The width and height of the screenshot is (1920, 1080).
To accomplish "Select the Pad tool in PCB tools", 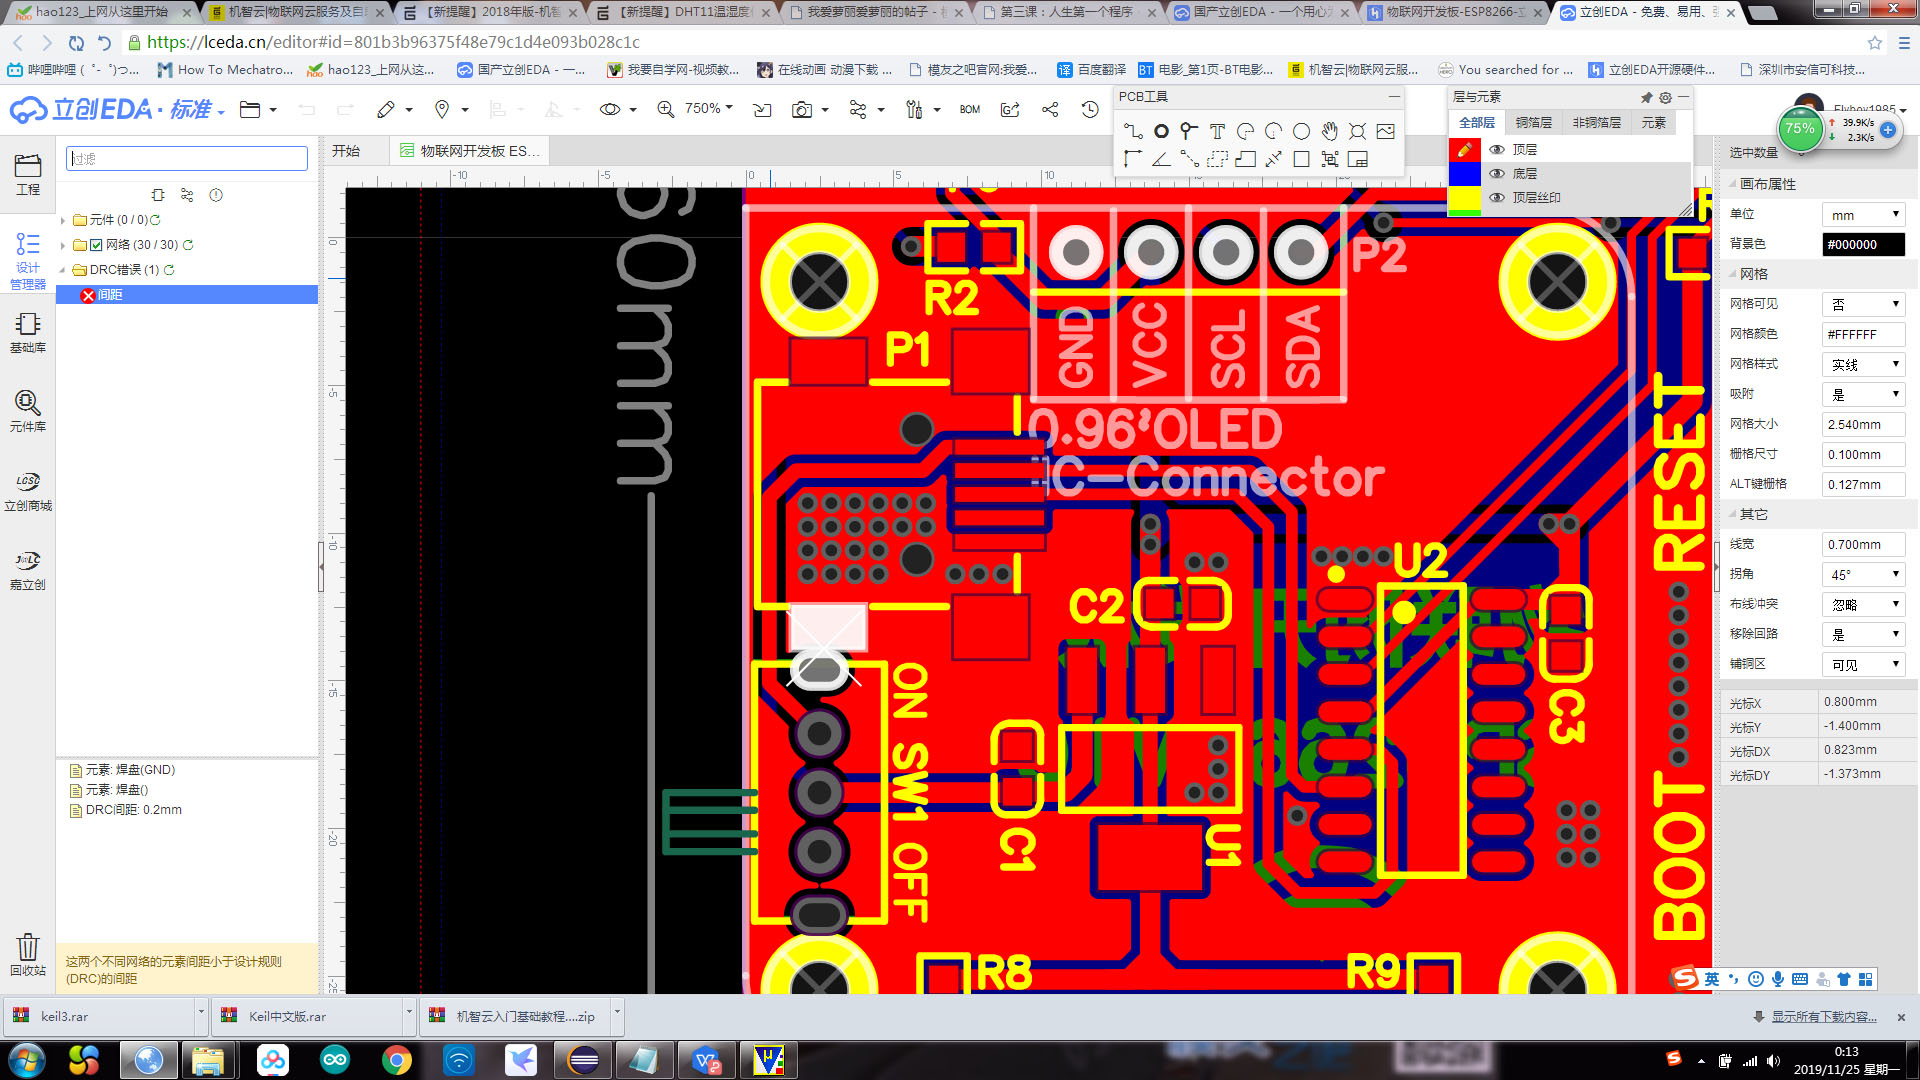I will pyautogui.click(x=1161, y=131).
